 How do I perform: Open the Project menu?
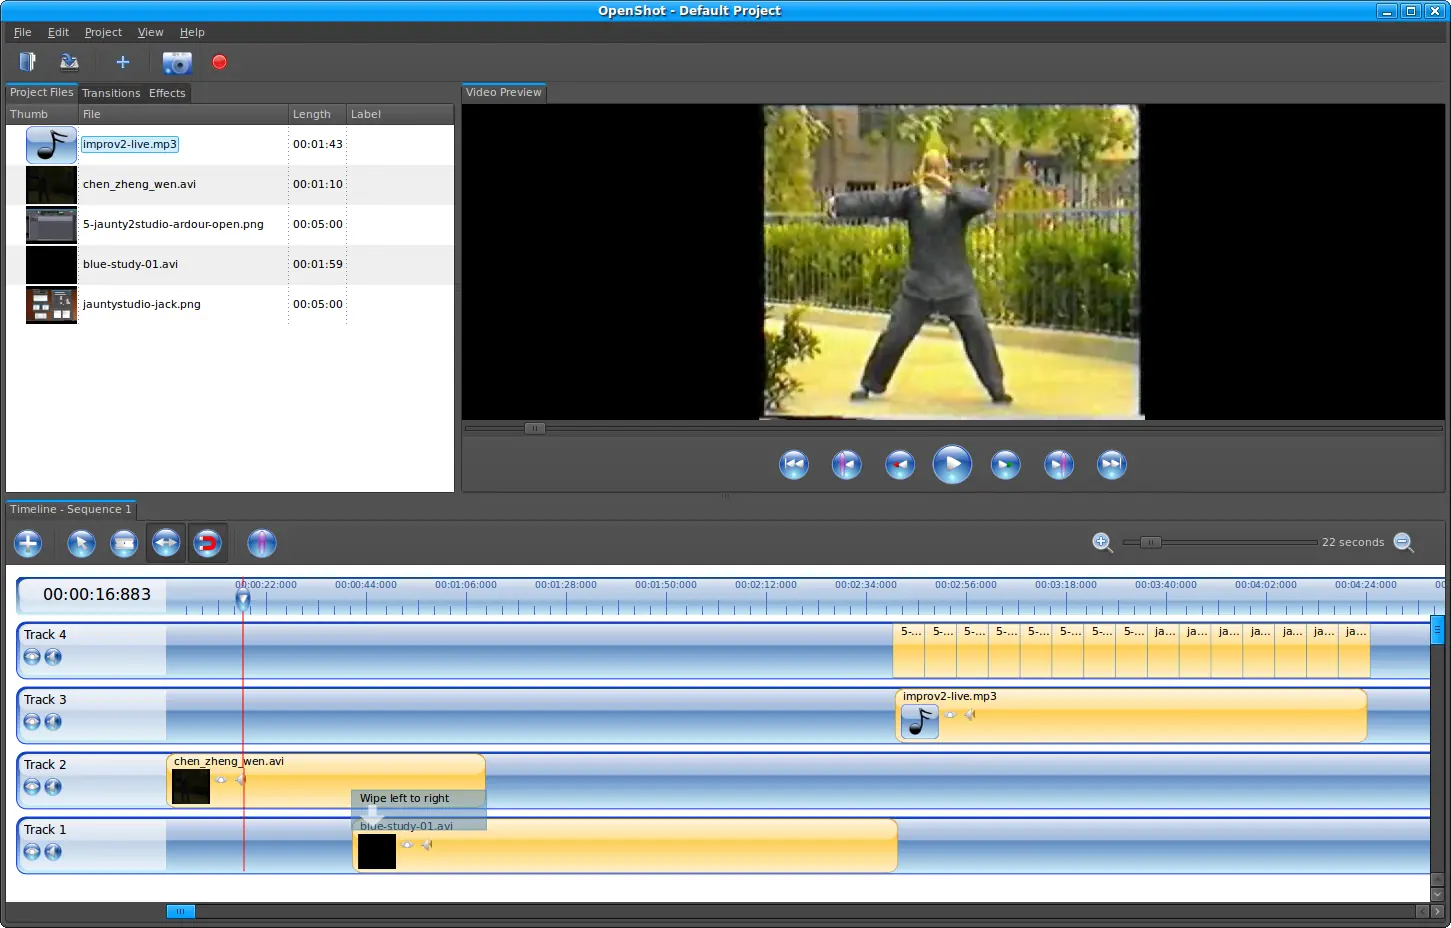103,32
